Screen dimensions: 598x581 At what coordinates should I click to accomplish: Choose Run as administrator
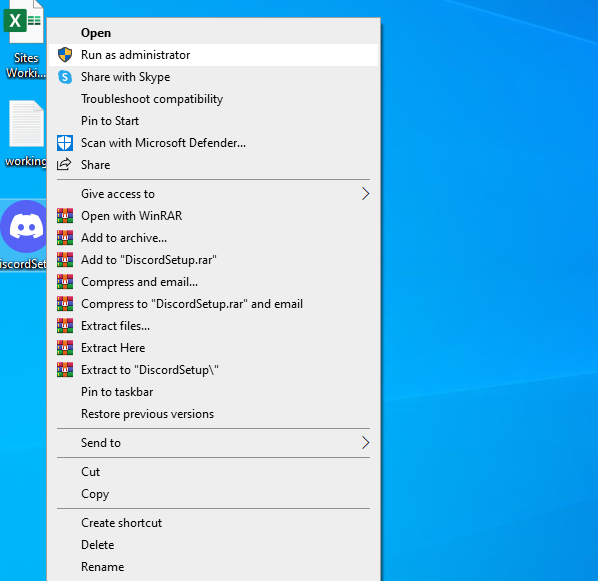point(214,55)
